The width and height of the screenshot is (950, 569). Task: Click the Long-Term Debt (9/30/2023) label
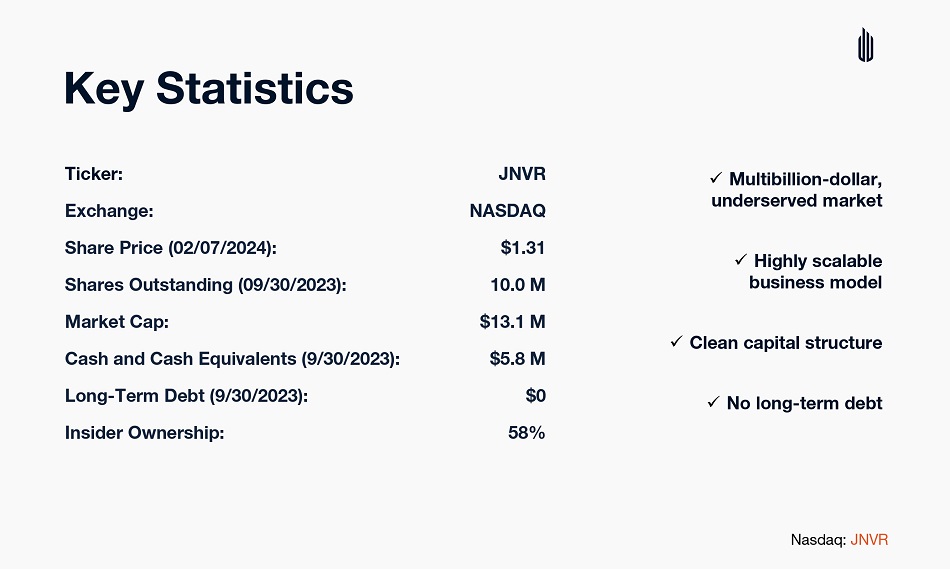coord(186,395)
